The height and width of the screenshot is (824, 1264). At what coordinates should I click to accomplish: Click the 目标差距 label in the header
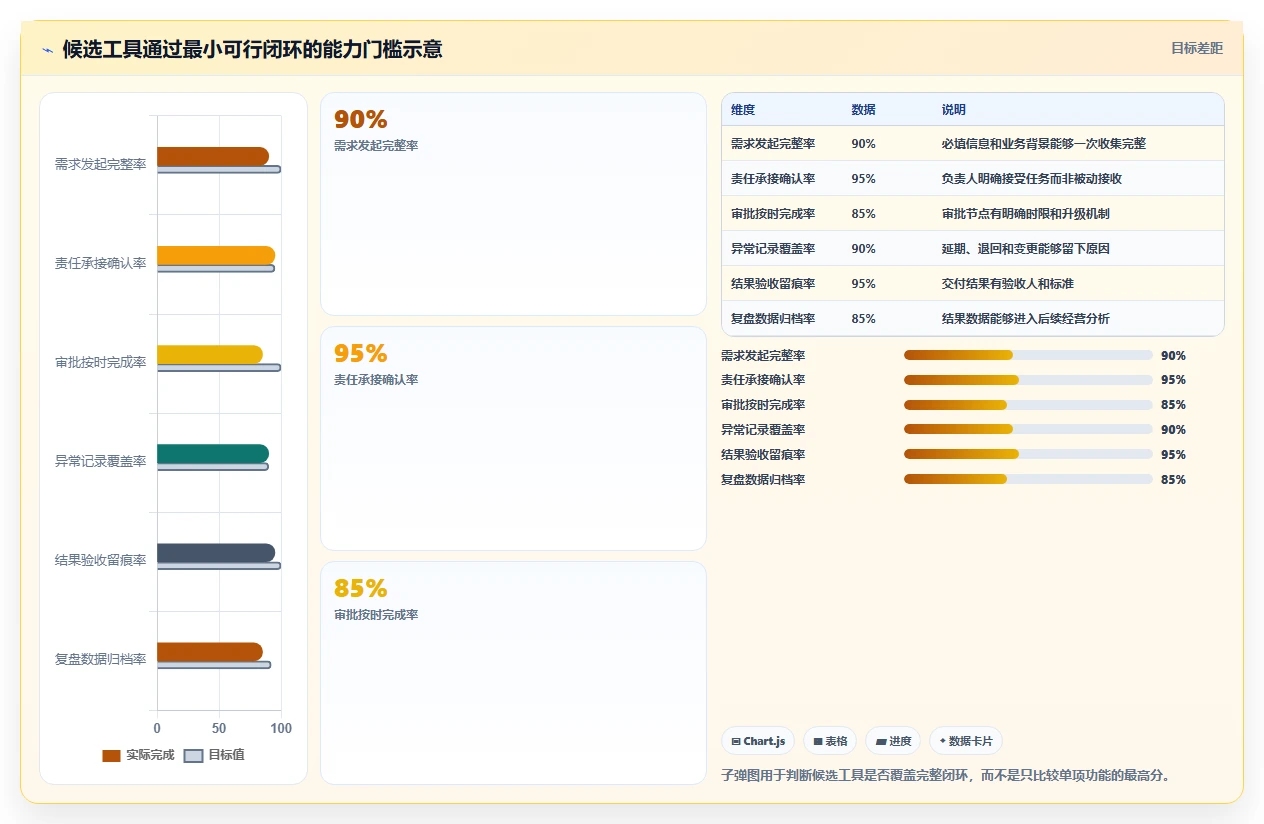tap(1197, 48)
